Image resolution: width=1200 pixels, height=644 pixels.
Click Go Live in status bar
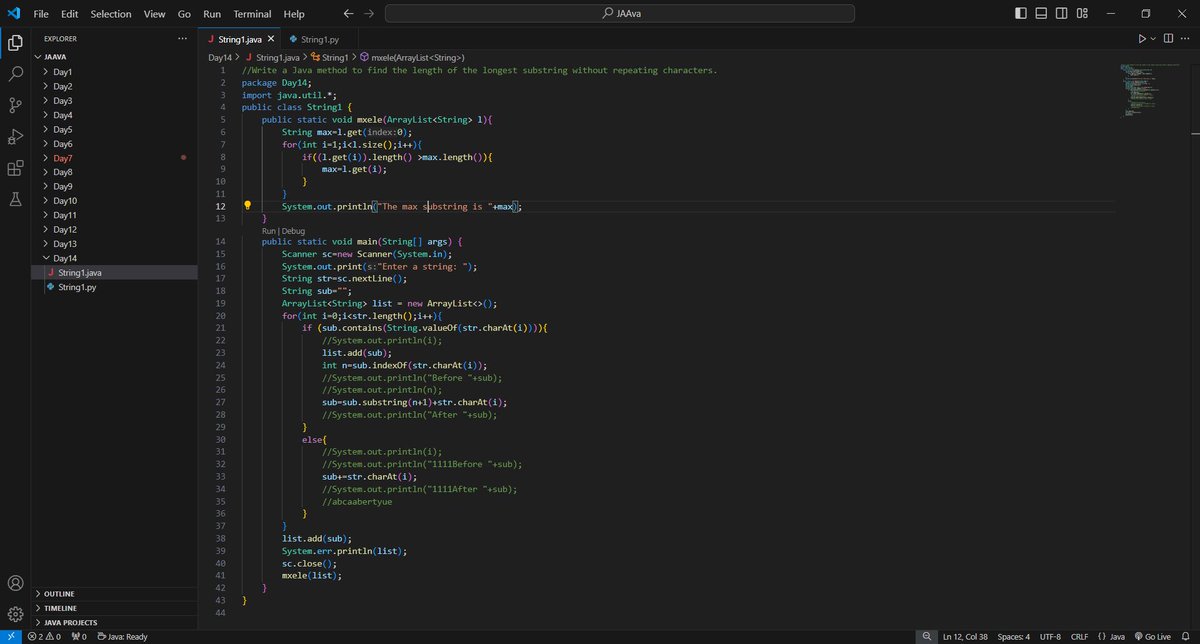point(1151,636)
